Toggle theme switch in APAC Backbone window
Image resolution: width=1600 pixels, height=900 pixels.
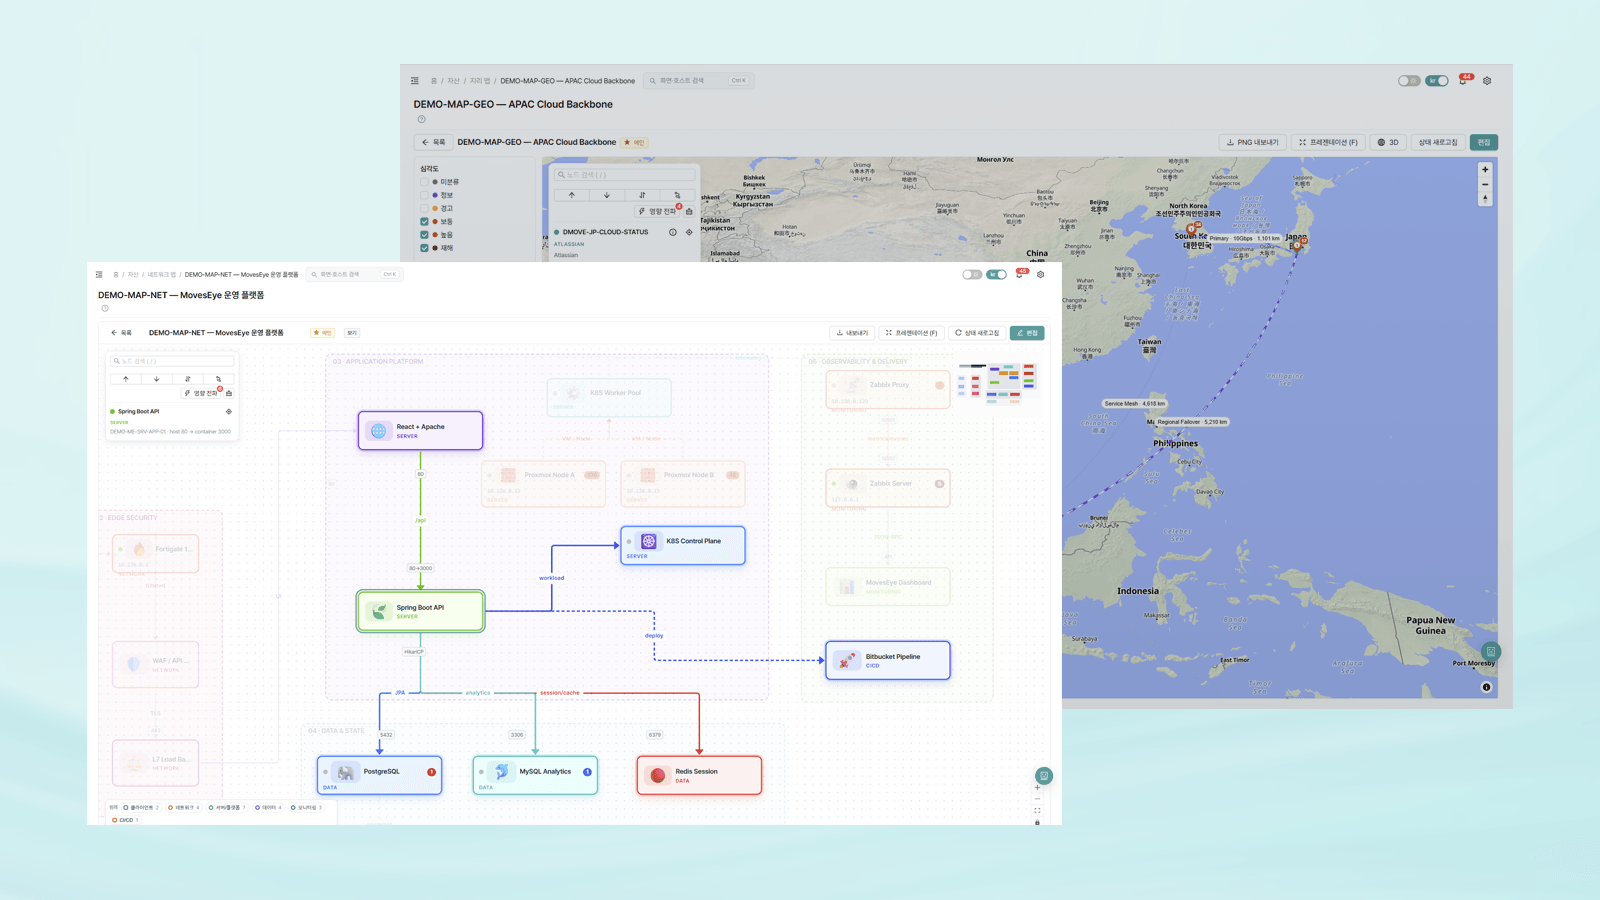(1409, 81)
